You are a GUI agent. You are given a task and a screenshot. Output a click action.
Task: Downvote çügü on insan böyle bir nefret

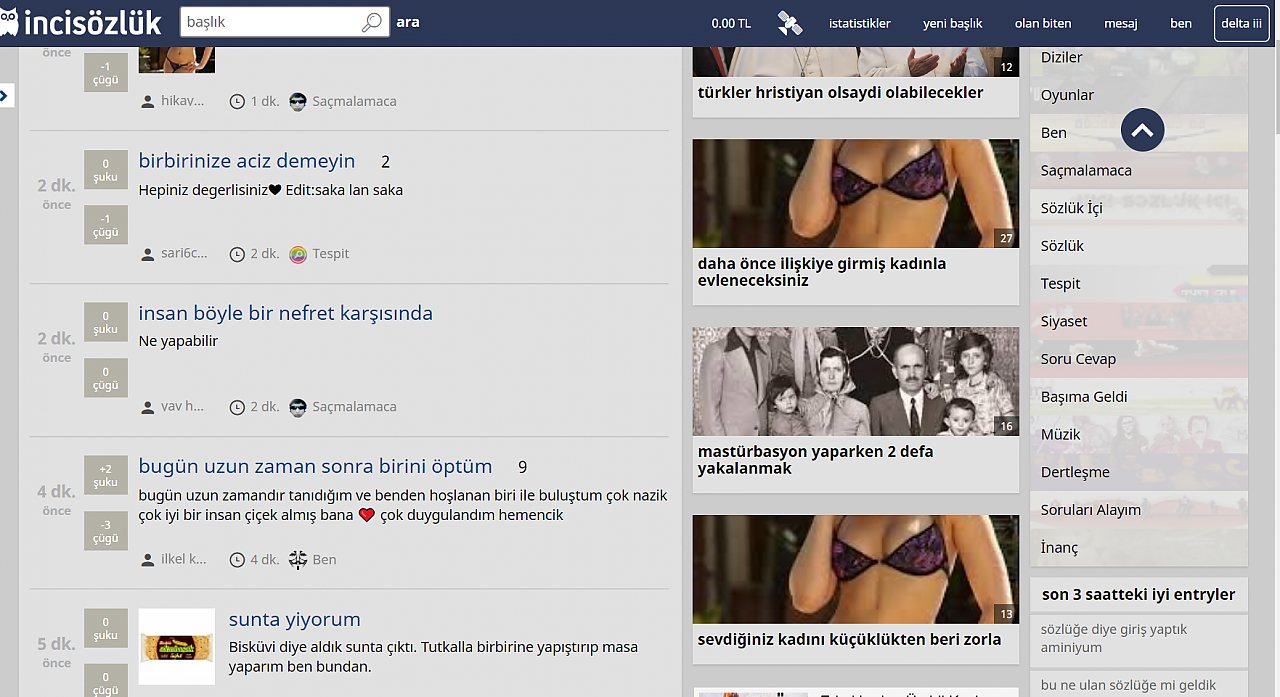click(106, 378)
